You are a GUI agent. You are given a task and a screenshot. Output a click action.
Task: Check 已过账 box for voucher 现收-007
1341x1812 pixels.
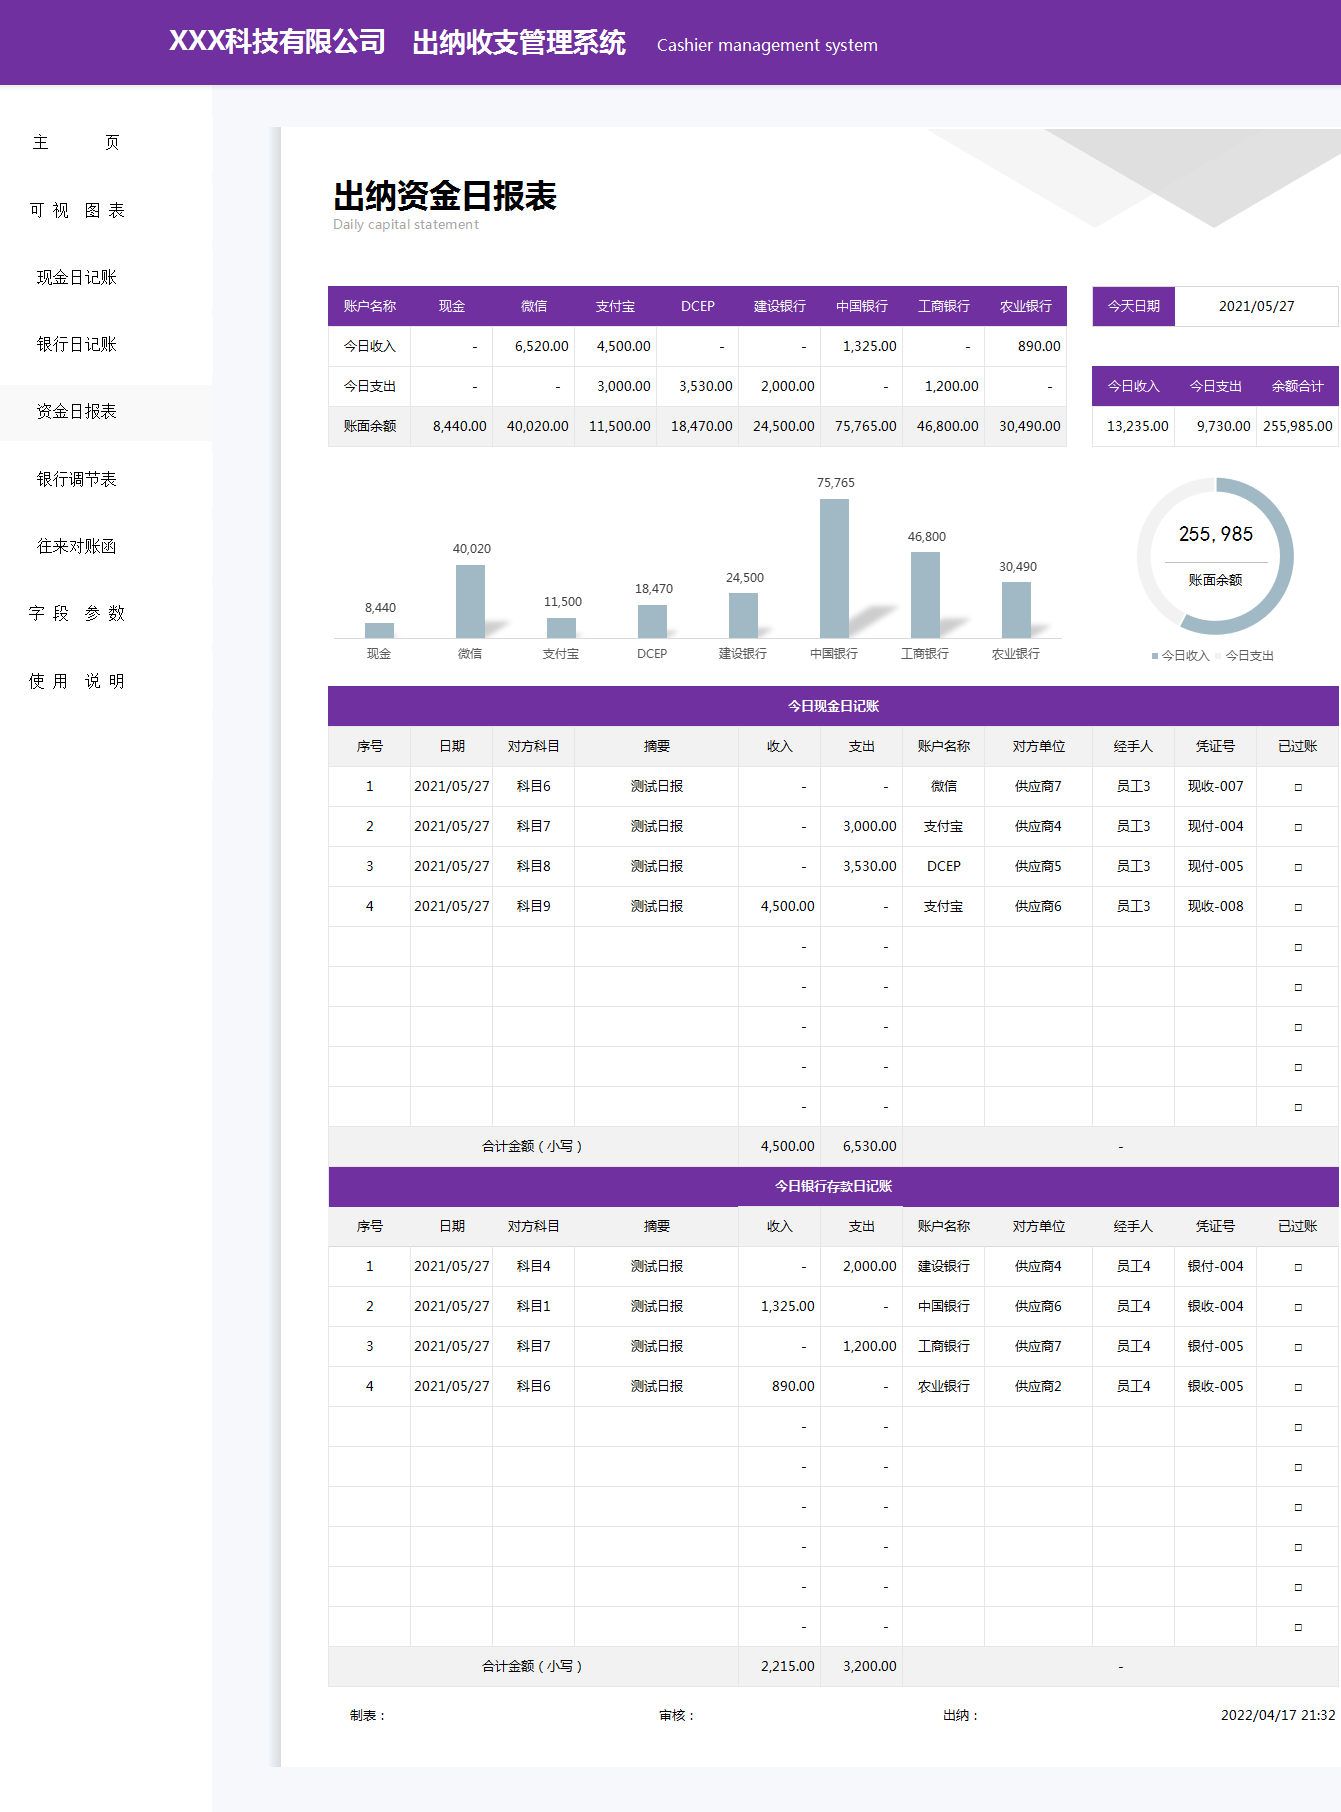click(x=1298, y=787)
